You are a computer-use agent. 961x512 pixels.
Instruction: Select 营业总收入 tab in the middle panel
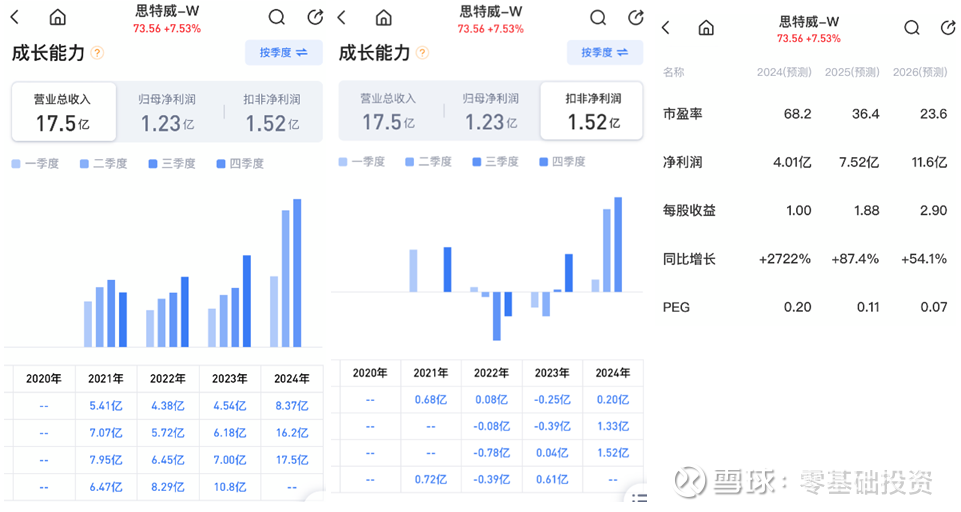coord(389,111)
